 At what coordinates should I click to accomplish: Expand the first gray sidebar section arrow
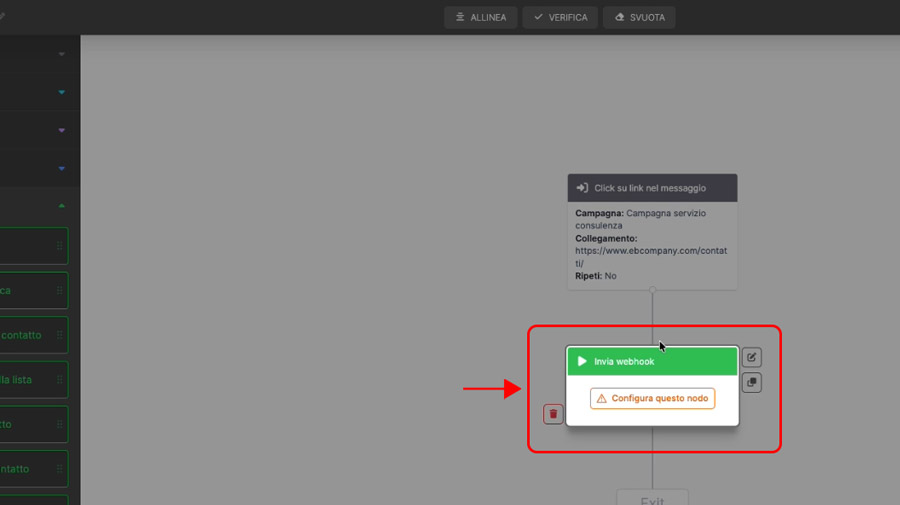coord(62,54)
